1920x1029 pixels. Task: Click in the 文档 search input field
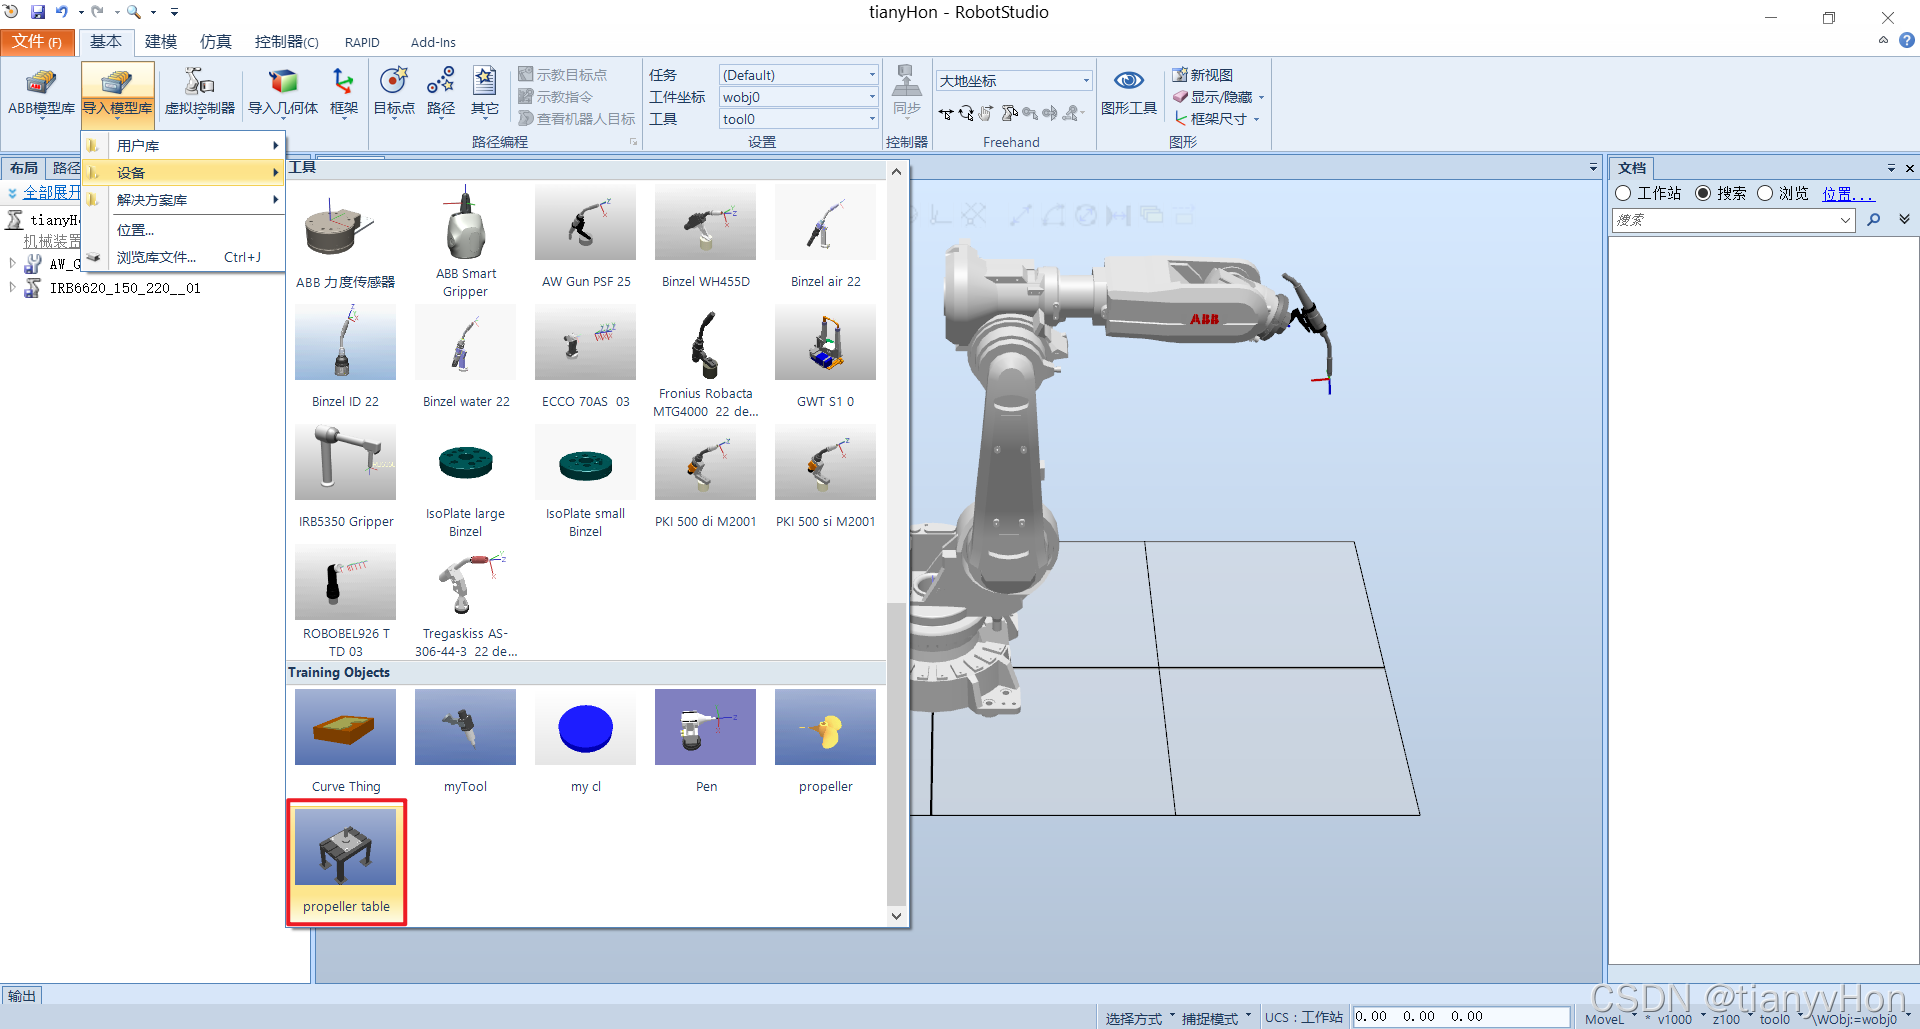point(1725,220)
